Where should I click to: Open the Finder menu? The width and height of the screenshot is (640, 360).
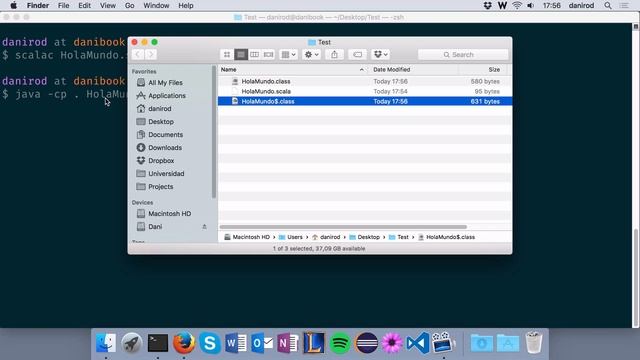coord(38,6)
